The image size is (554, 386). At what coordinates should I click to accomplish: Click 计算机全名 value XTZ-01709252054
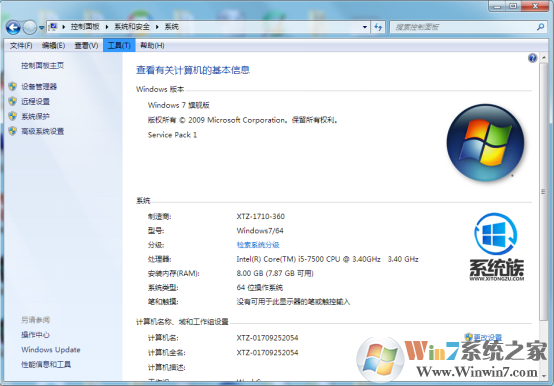(x=267, y=352)
